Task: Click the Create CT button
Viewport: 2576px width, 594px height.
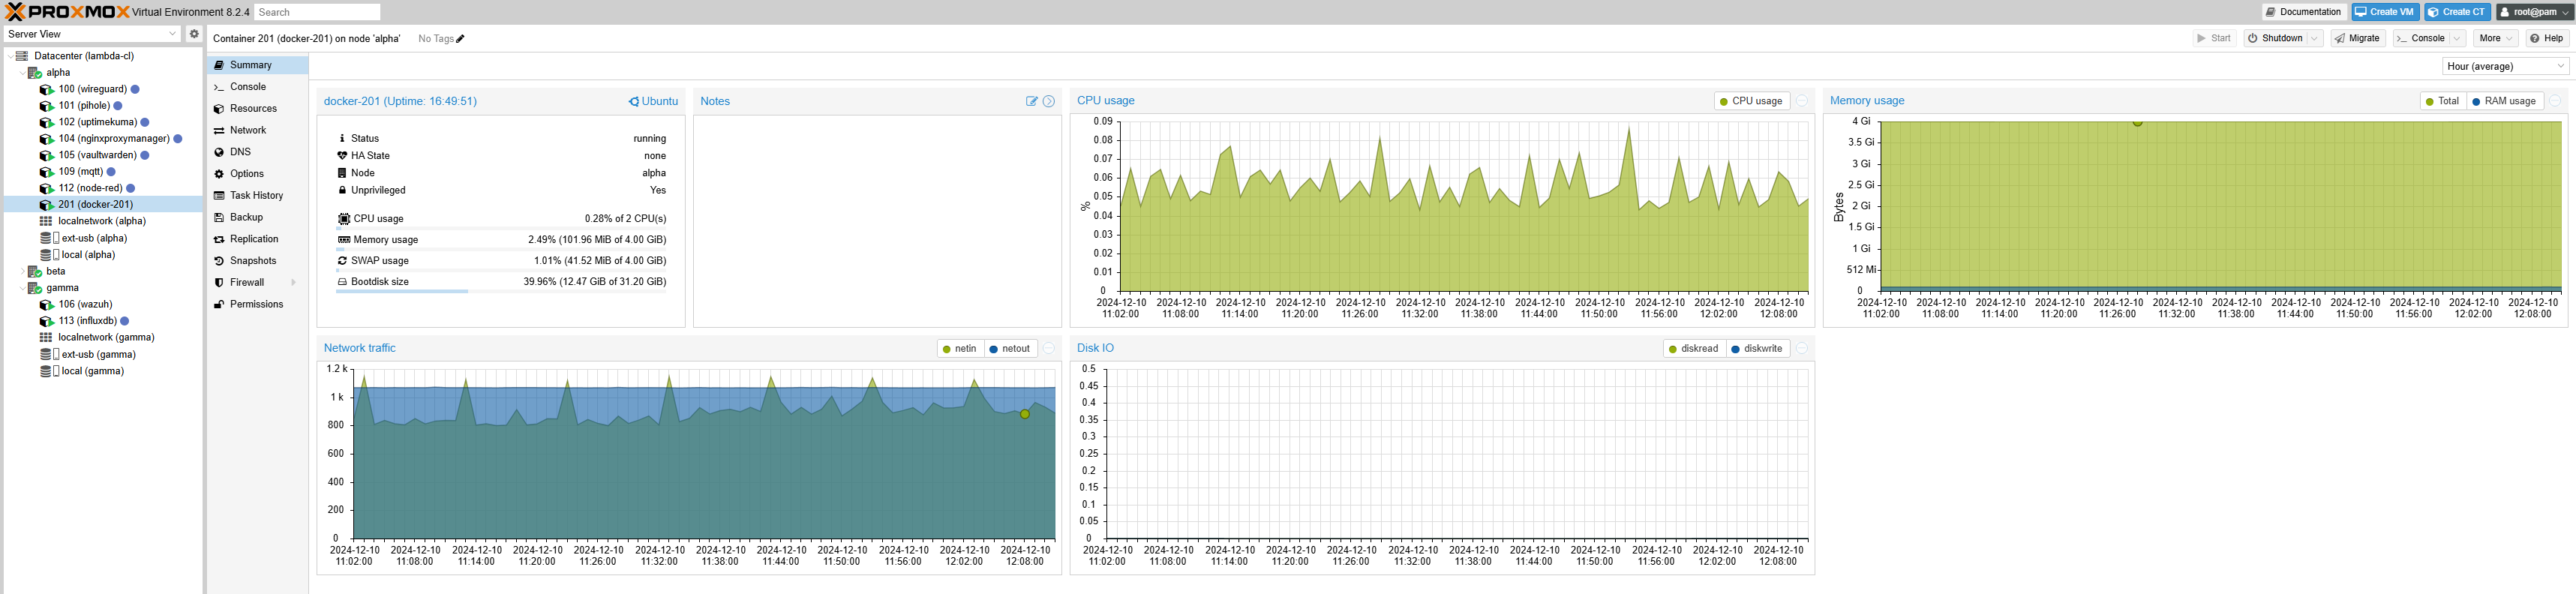Action: 2456,12
